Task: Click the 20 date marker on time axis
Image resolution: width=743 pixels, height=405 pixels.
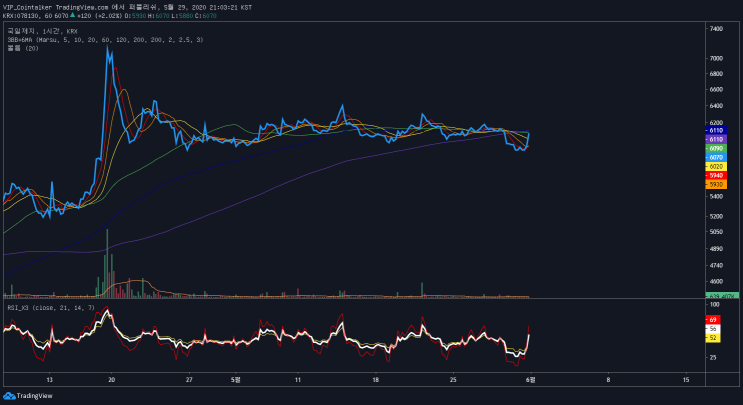Action: [111, 379]
